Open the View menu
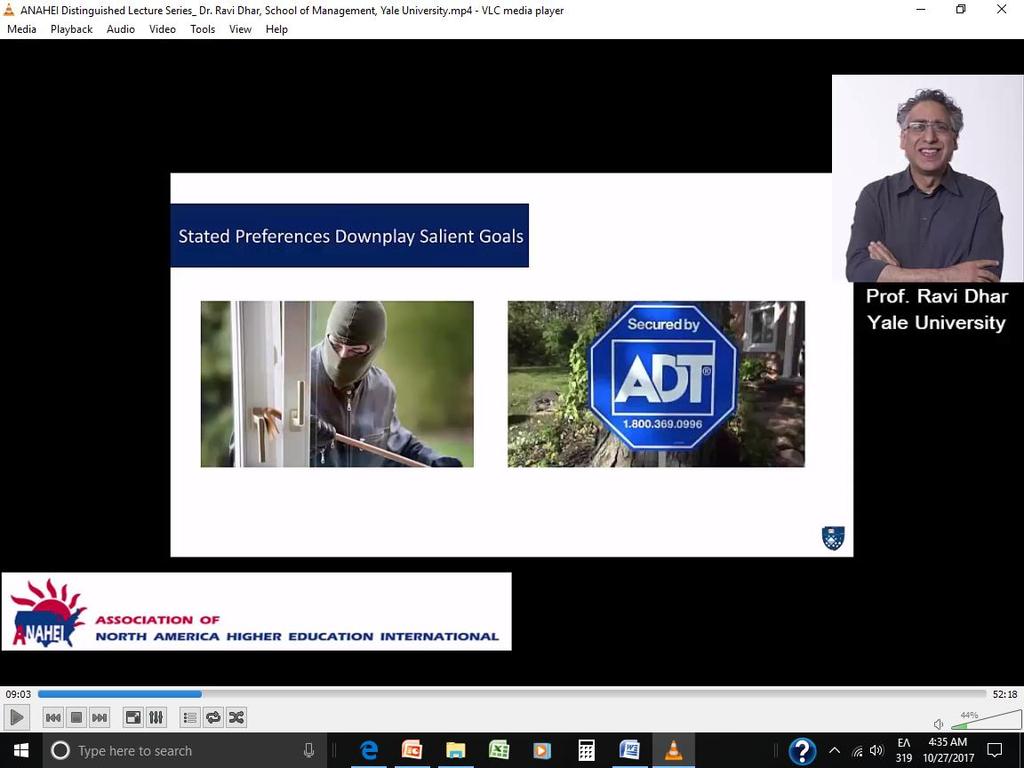 click(x=240, y=29)
